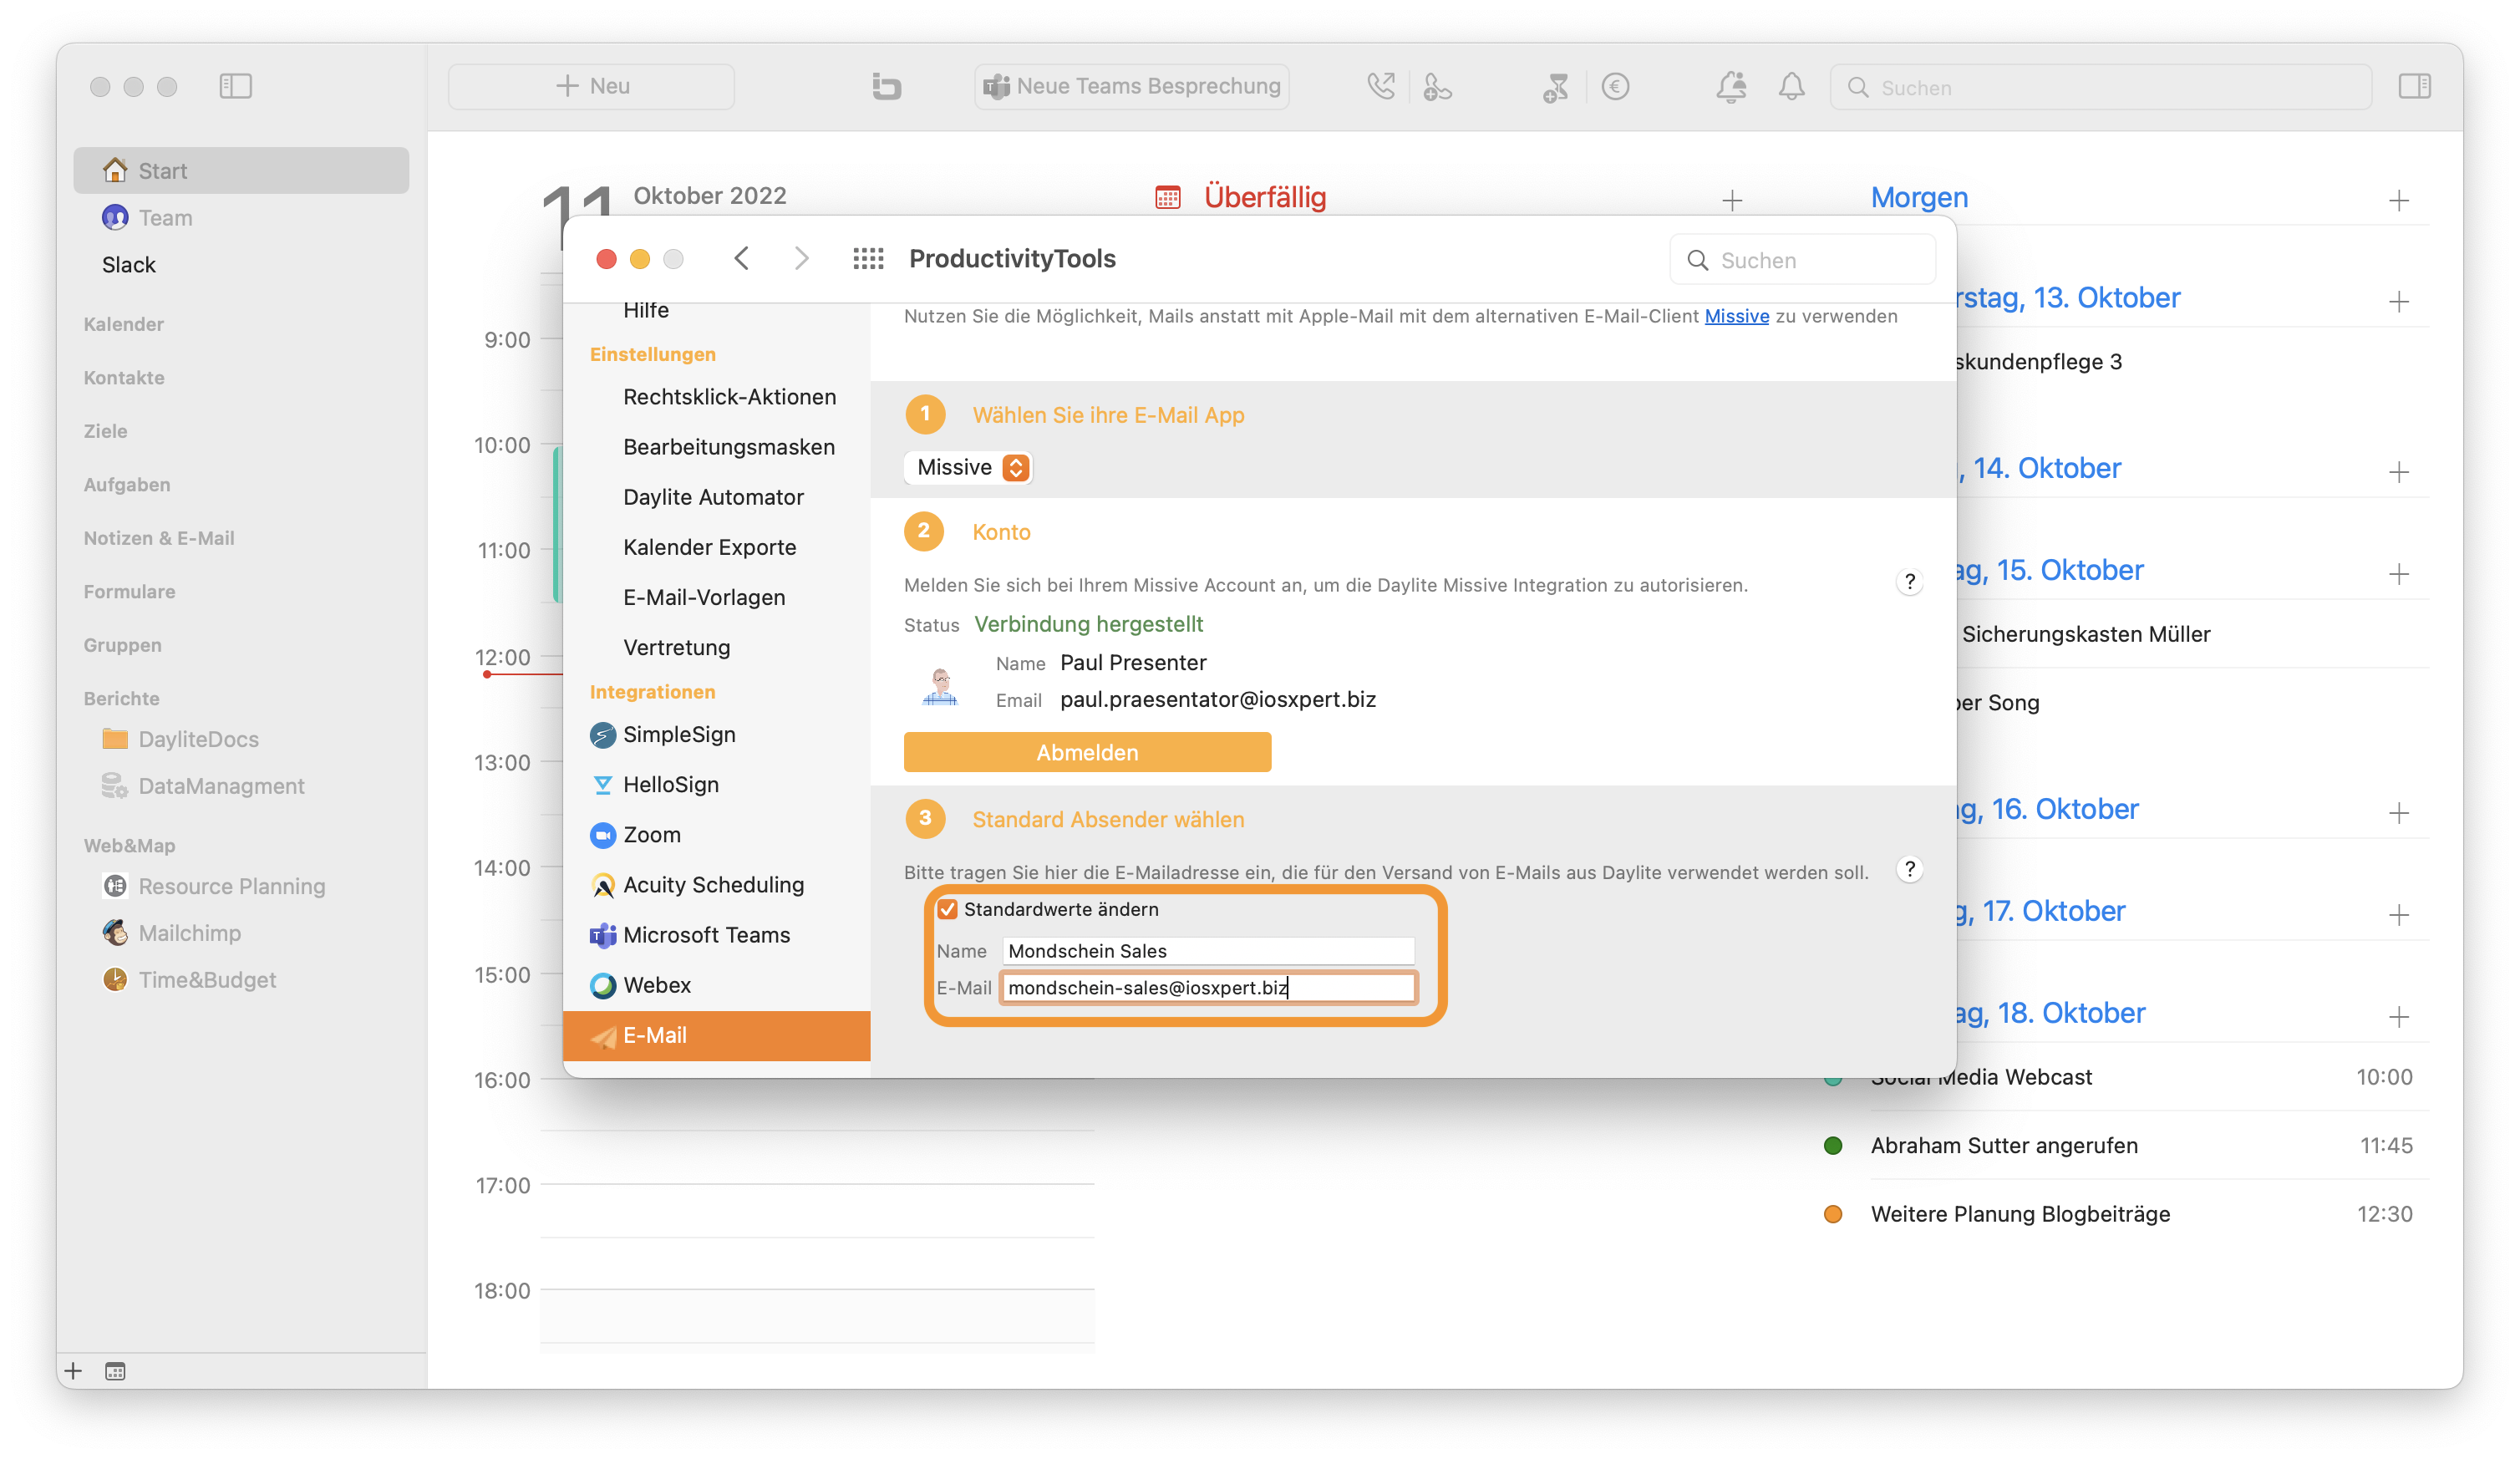Click the E-Mail sender address field
Image resolution: width=2520 pixels, height=1459 pixels.
pos(1208,988)
